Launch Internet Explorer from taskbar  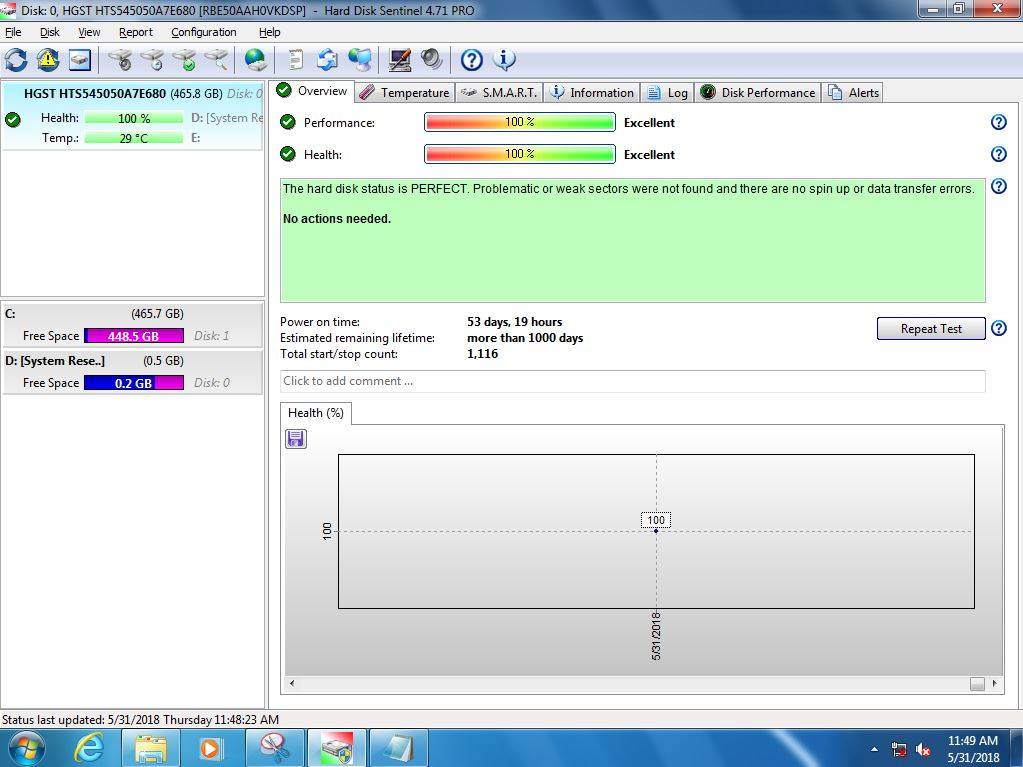(x=88, y=748)
